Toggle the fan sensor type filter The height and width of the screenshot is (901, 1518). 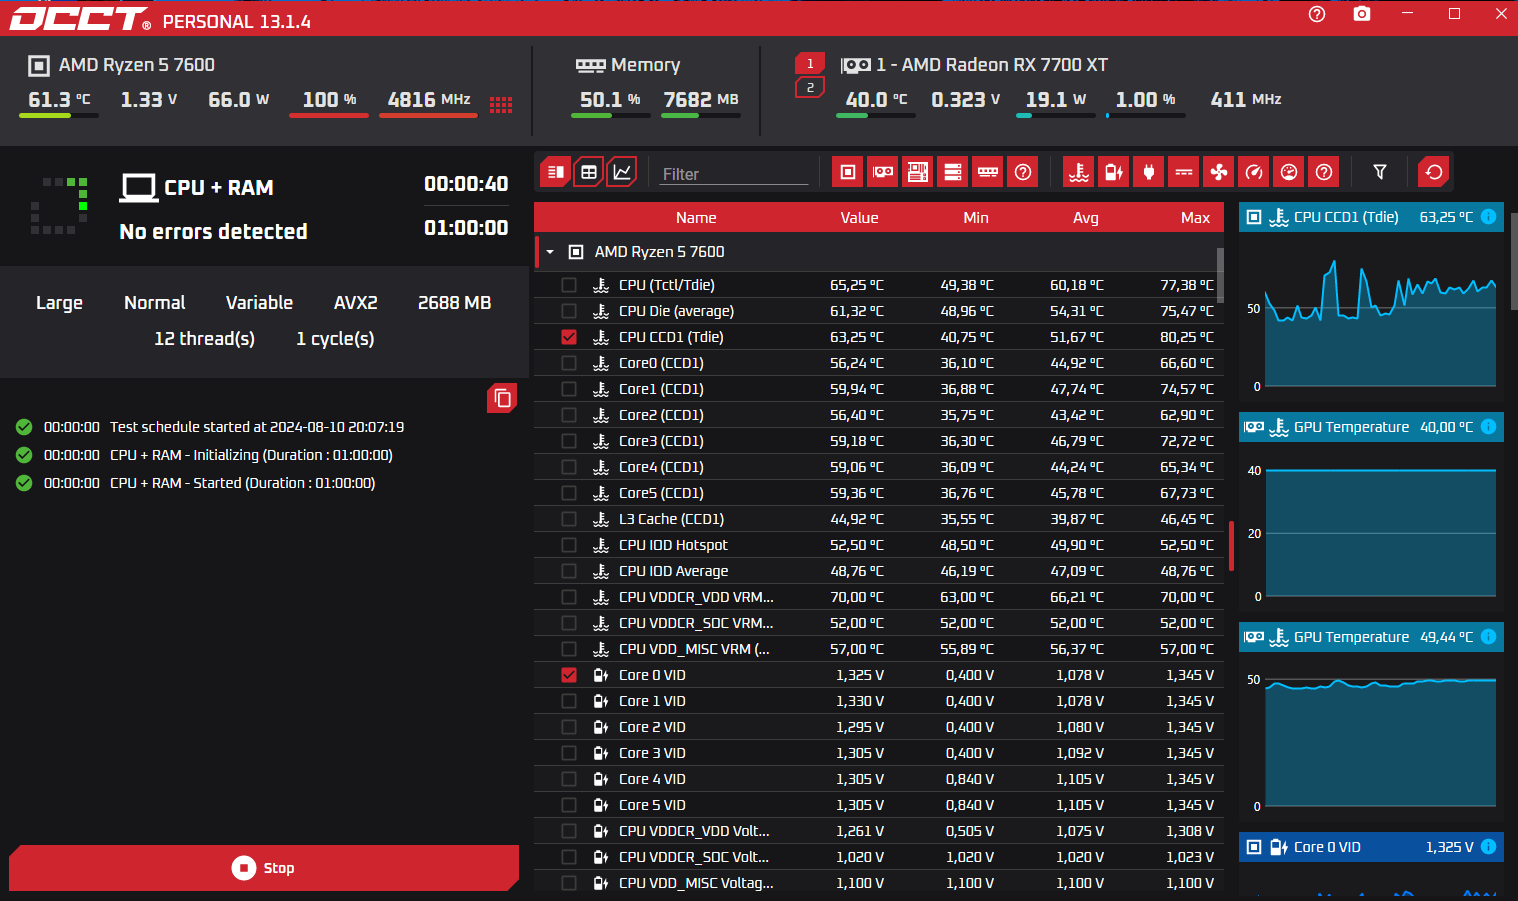[x=1219, y=172]
